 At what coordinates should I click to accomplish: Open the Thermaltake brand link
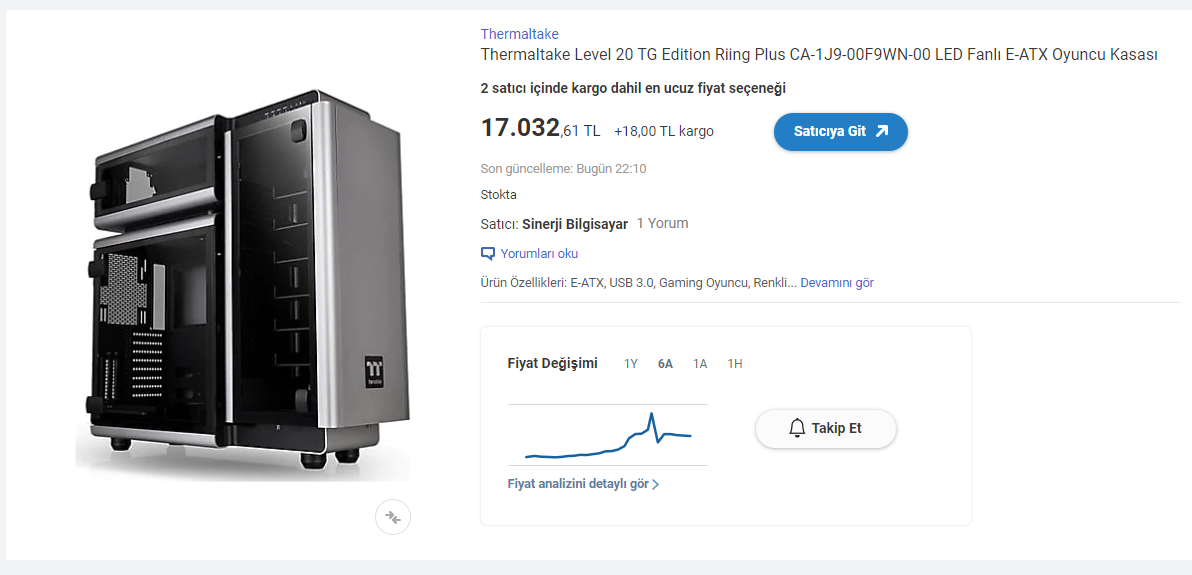[519, 34]
